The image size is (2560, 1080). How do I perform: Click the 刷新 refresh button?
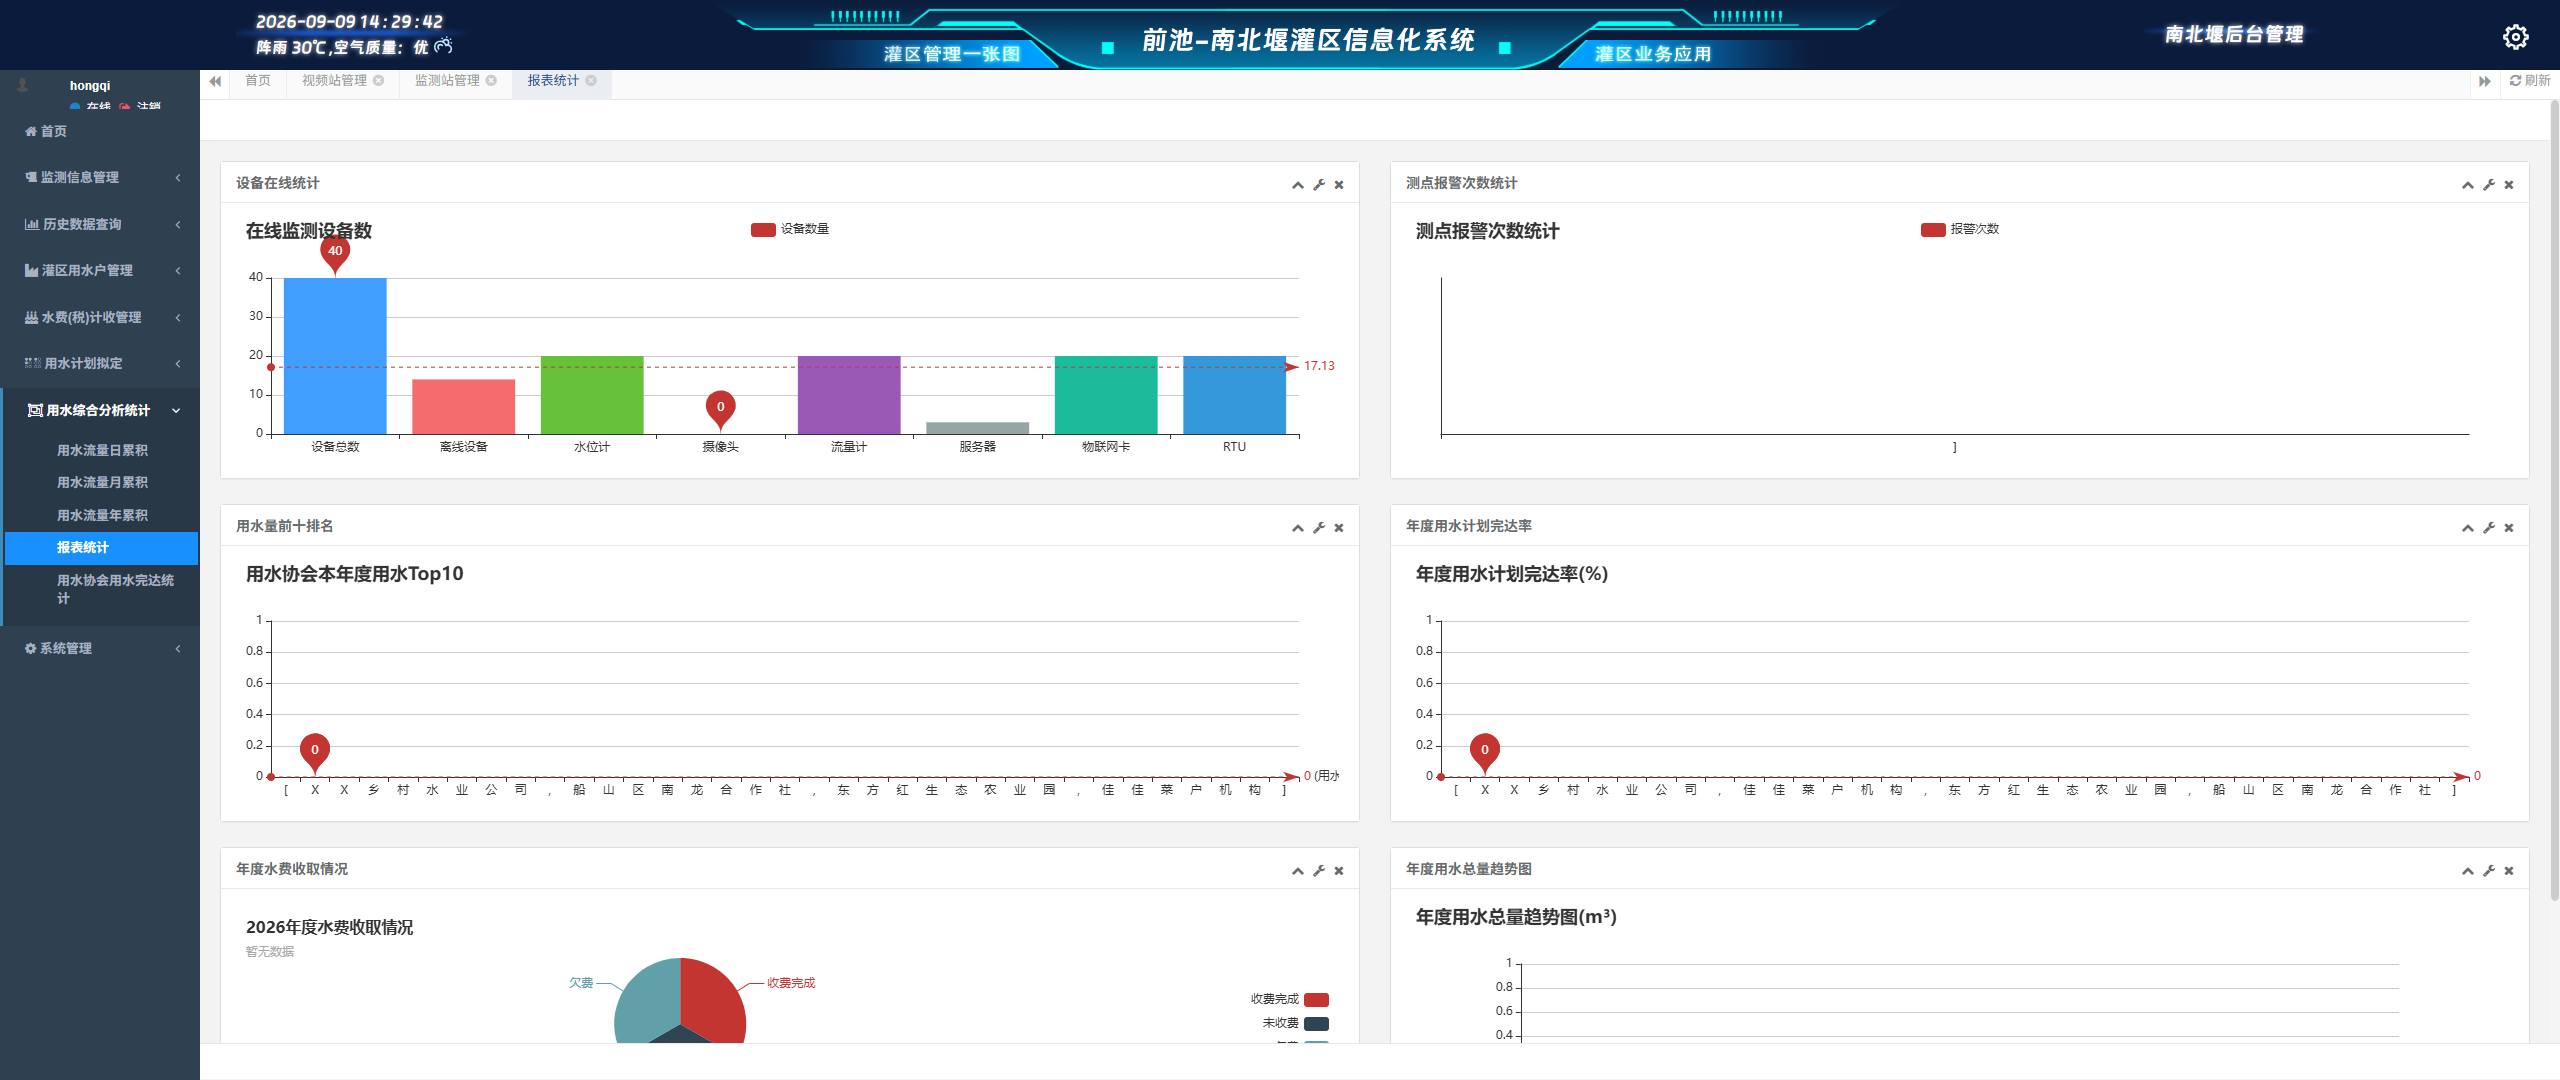point(2530,81)
